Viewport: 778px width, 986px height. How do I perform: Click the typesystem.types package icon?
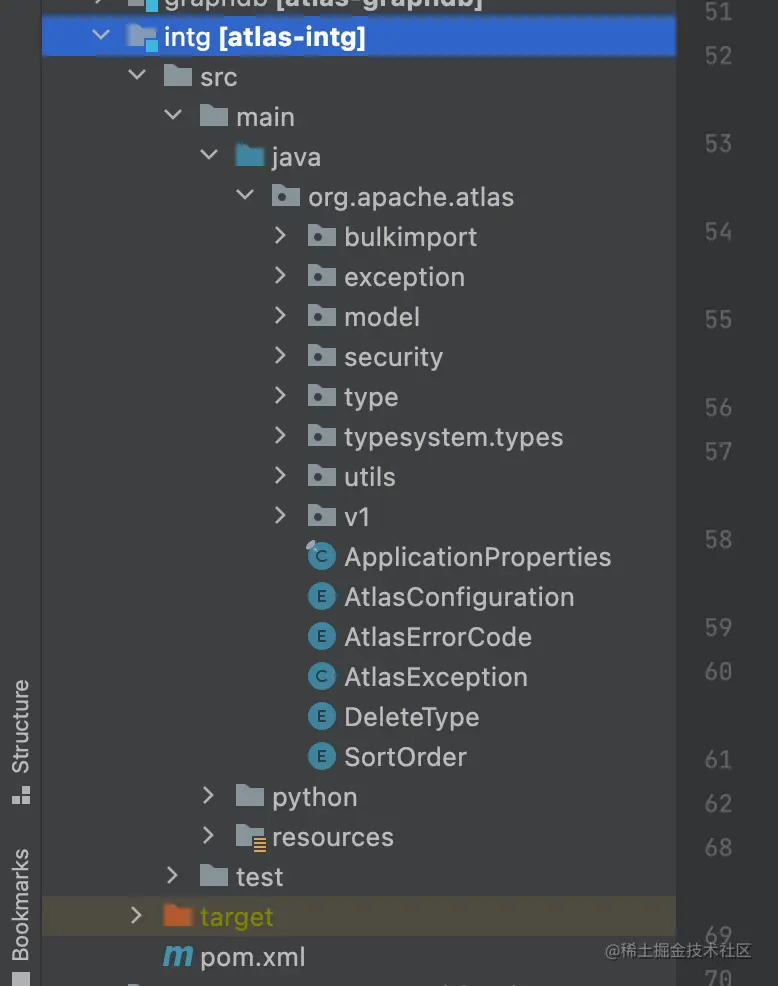point(322,436)
